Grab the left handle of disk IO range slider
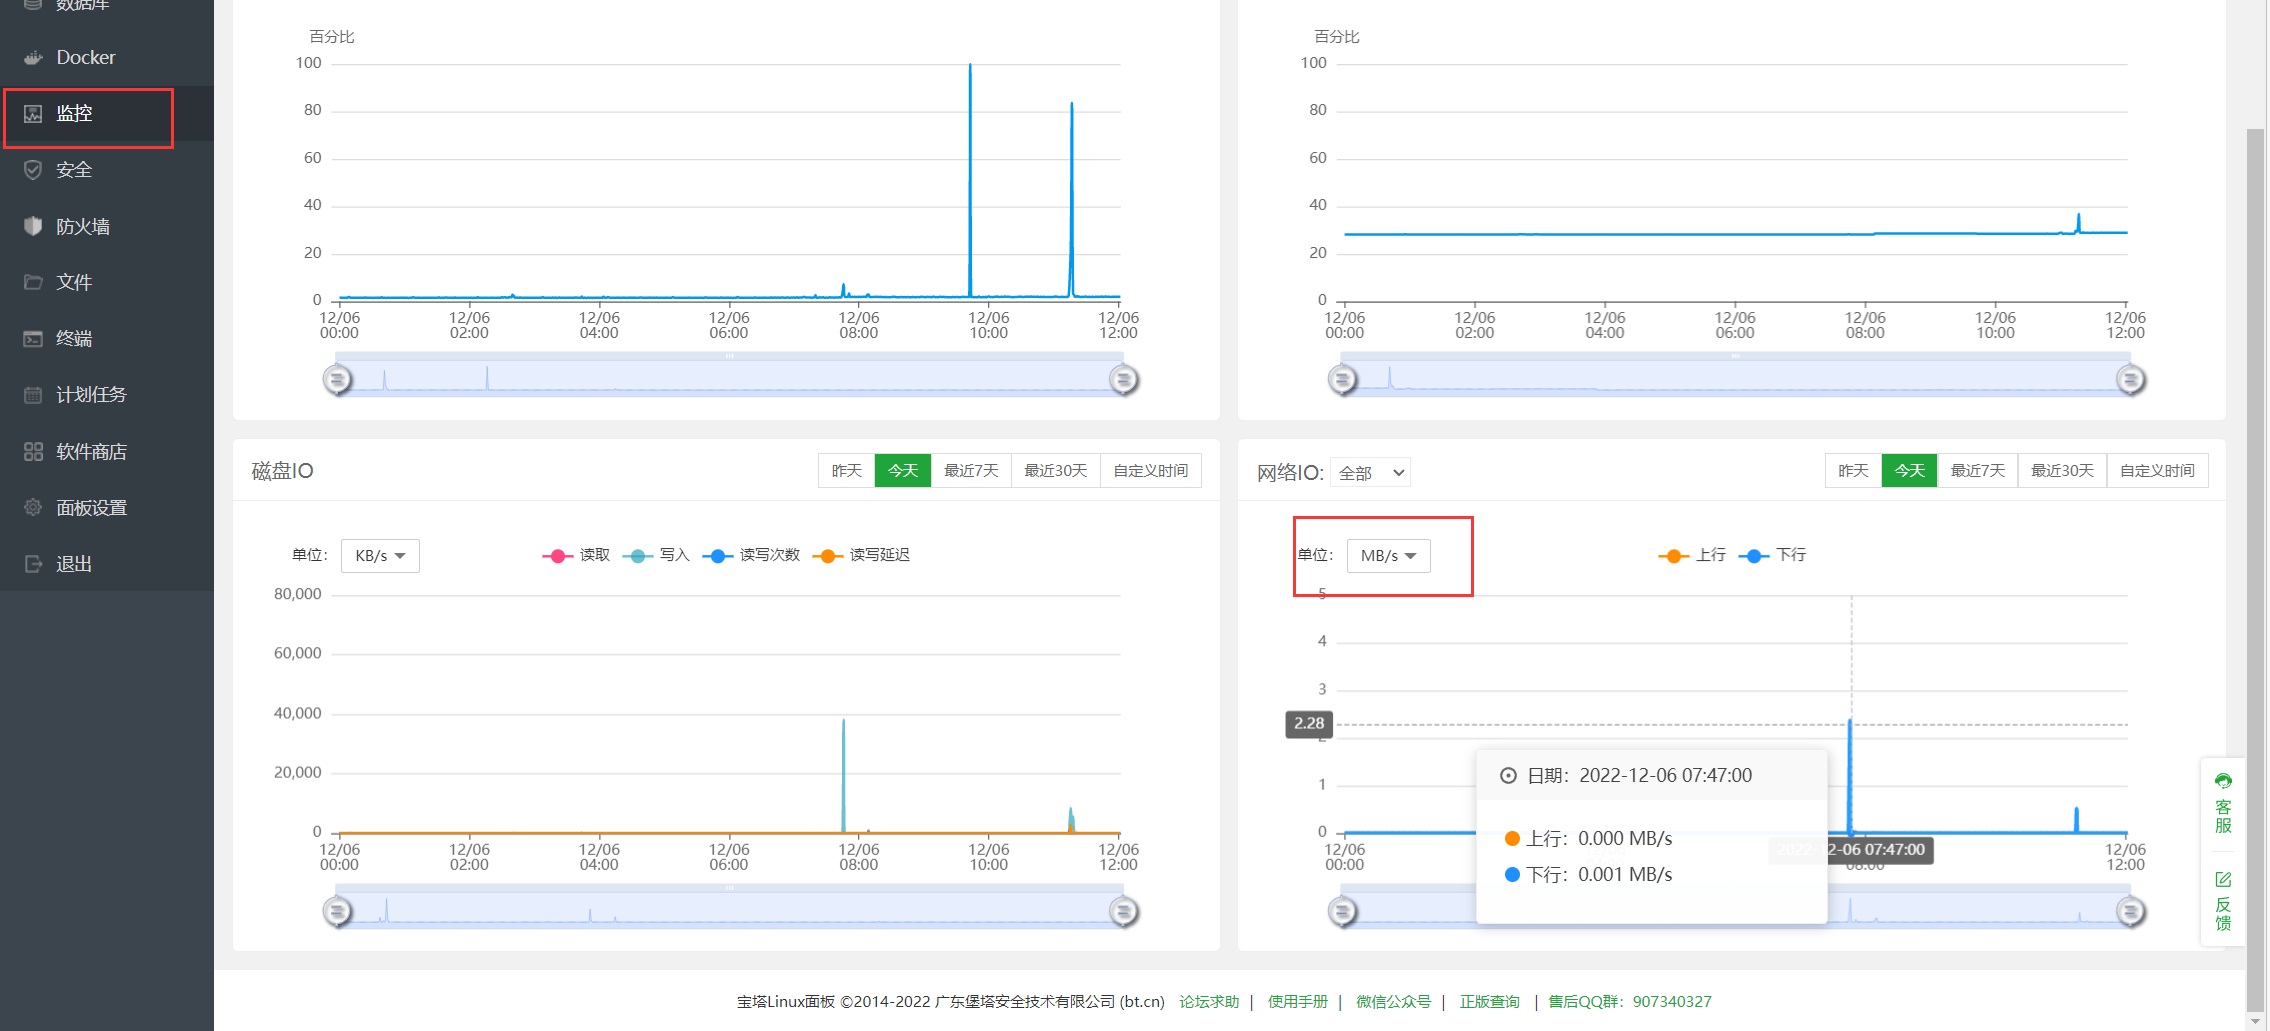 pyautogui.click(x=338, y=911)
